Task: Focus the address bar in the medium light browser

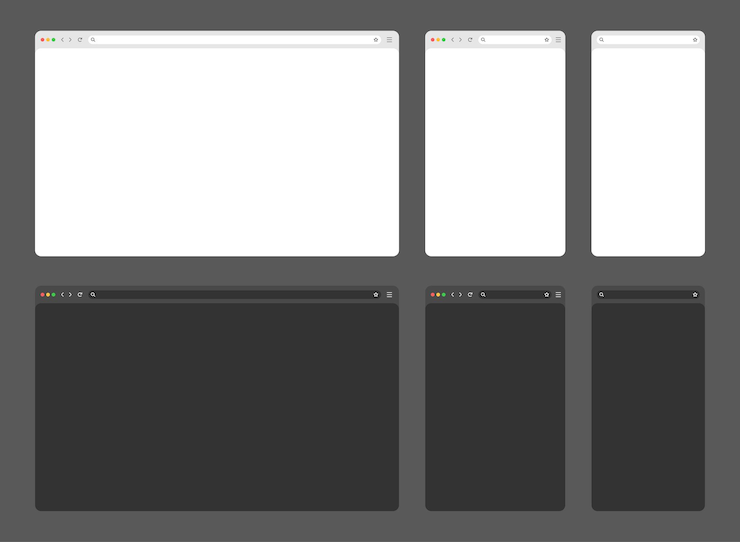Action: pyautogui.click(x=515, y=40)
